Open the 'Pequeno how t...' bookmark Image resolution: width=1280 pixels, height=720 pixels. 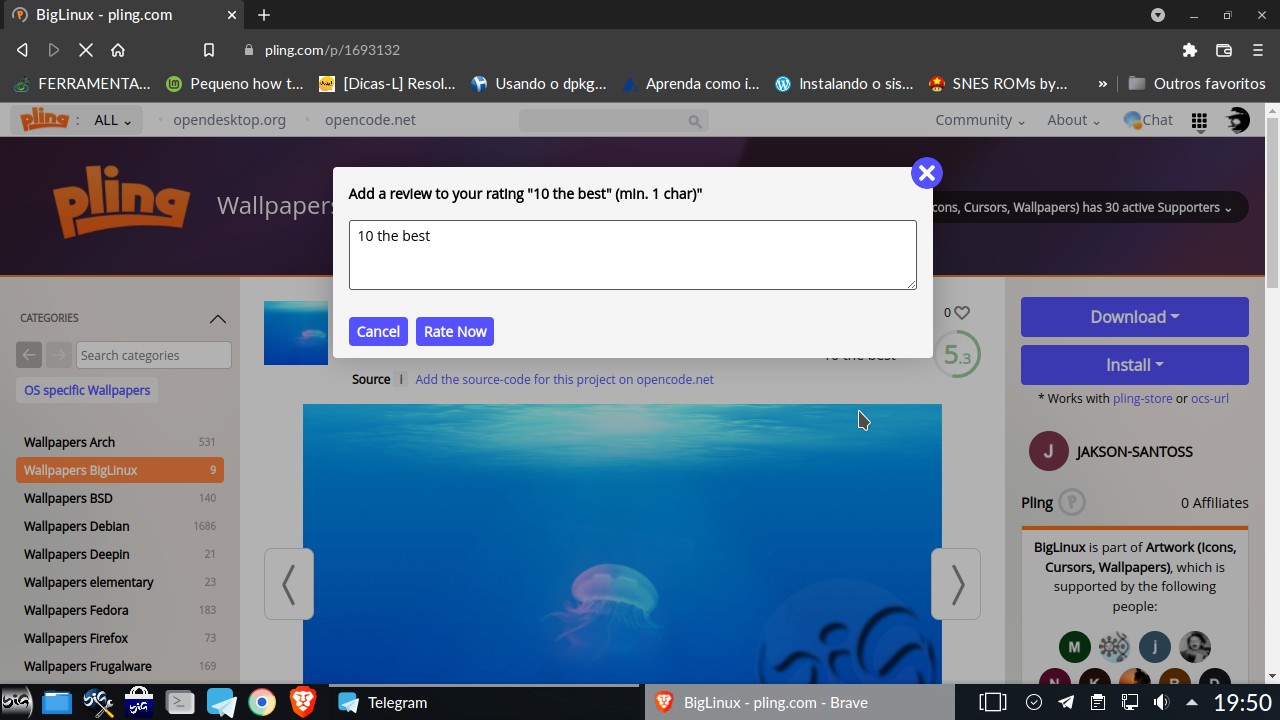tap(235, 84)
